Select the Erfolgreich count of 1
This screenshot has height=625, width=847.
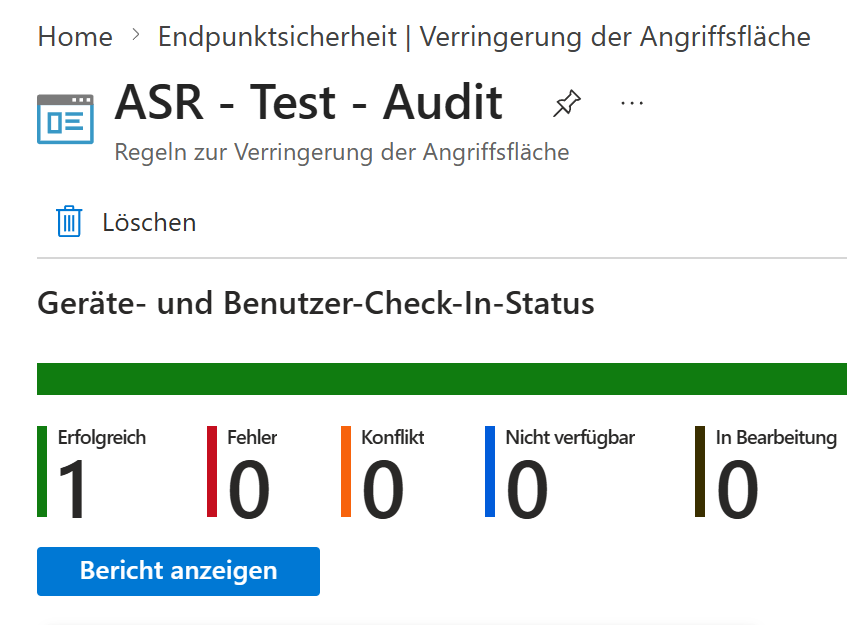(73, 490)
